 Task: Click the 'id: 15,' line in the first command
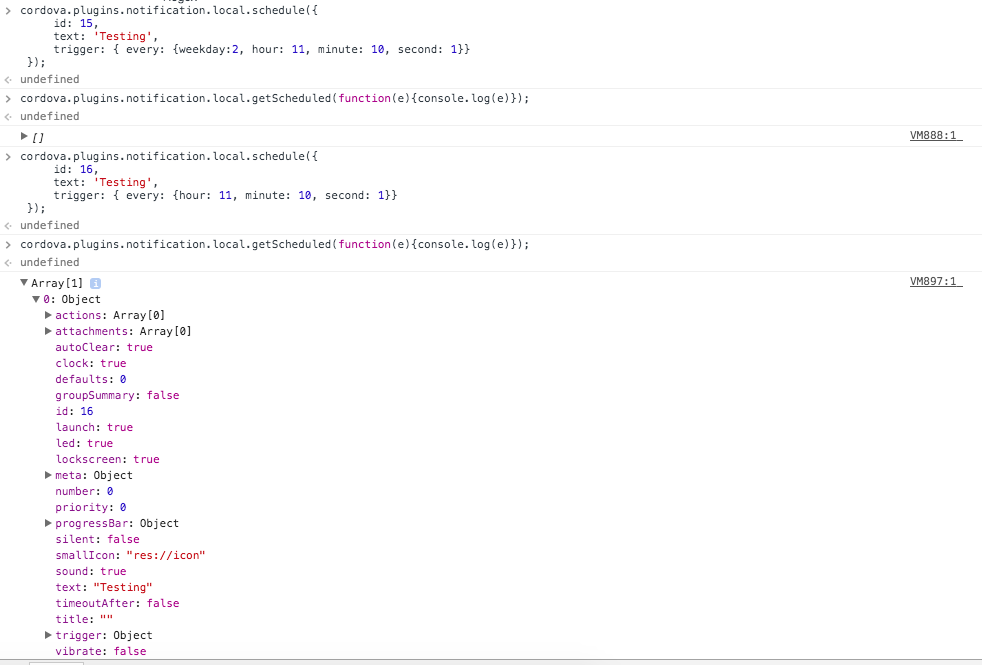[x=76, y=23]
